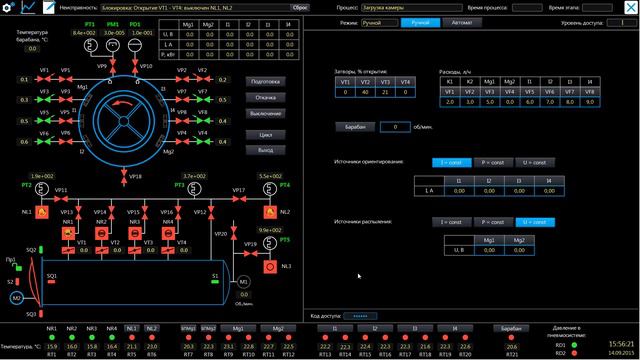Click the PM1 gauge symbol
This screenshot has width=640, height=360.
113,45
